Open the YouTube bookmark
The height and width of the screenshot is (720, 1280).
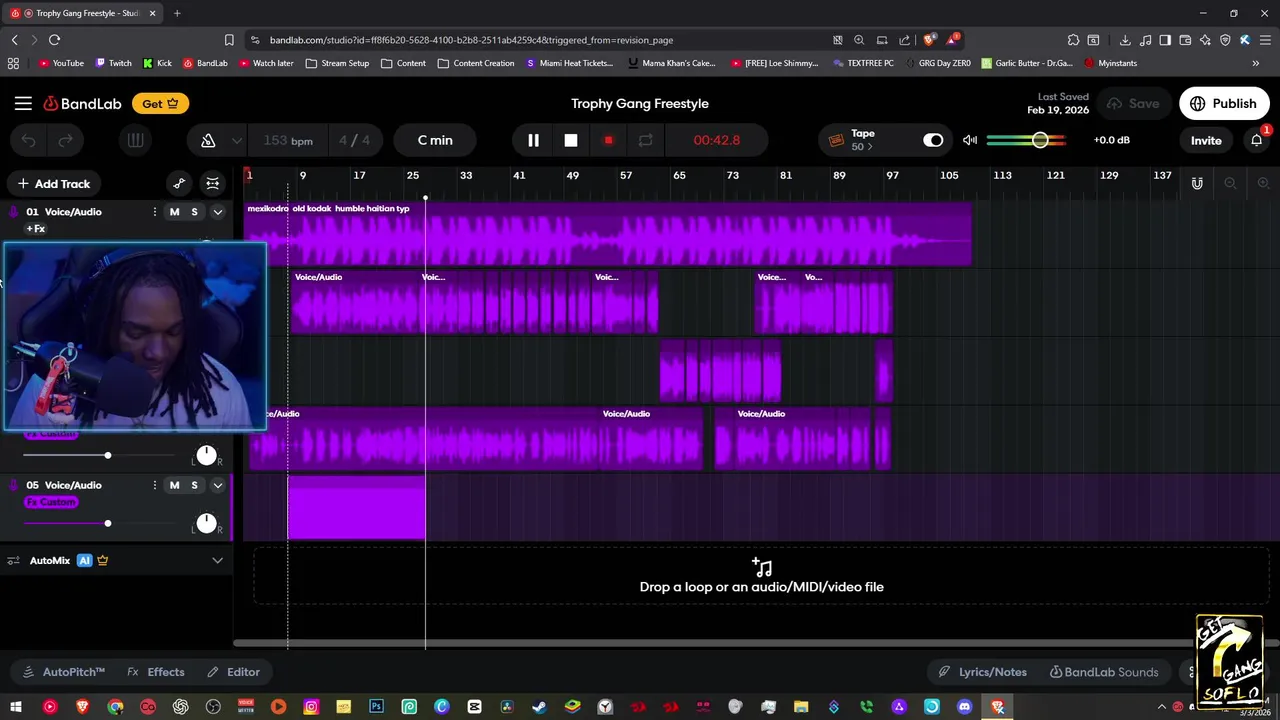click(60, 63)
